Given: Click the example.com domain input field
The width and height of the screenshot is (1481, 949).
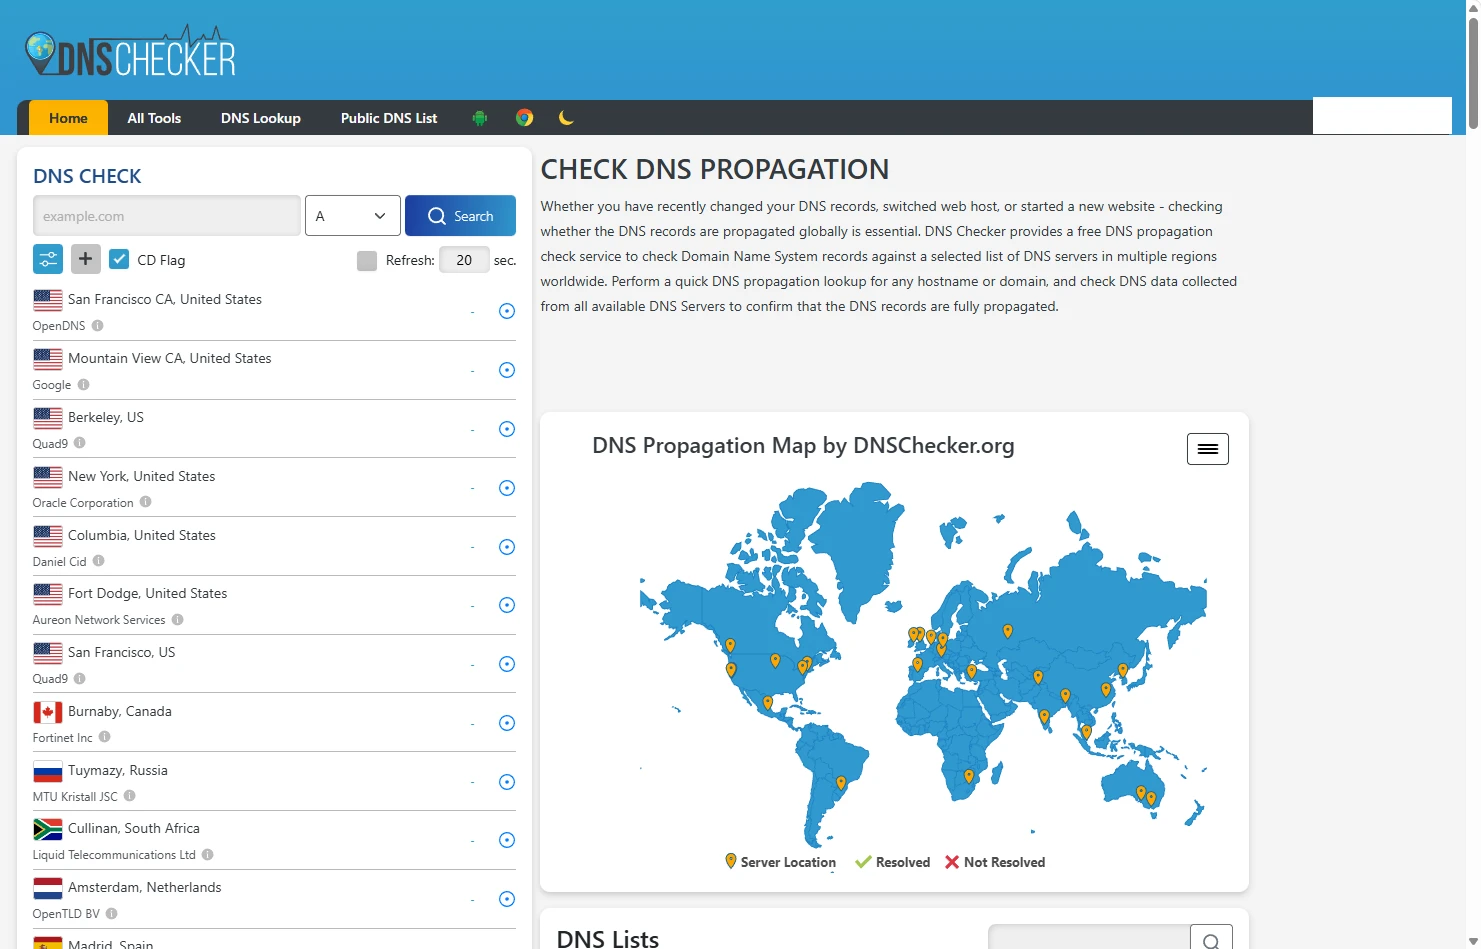Looking at the screenshot, I should (x=166, y=215).
